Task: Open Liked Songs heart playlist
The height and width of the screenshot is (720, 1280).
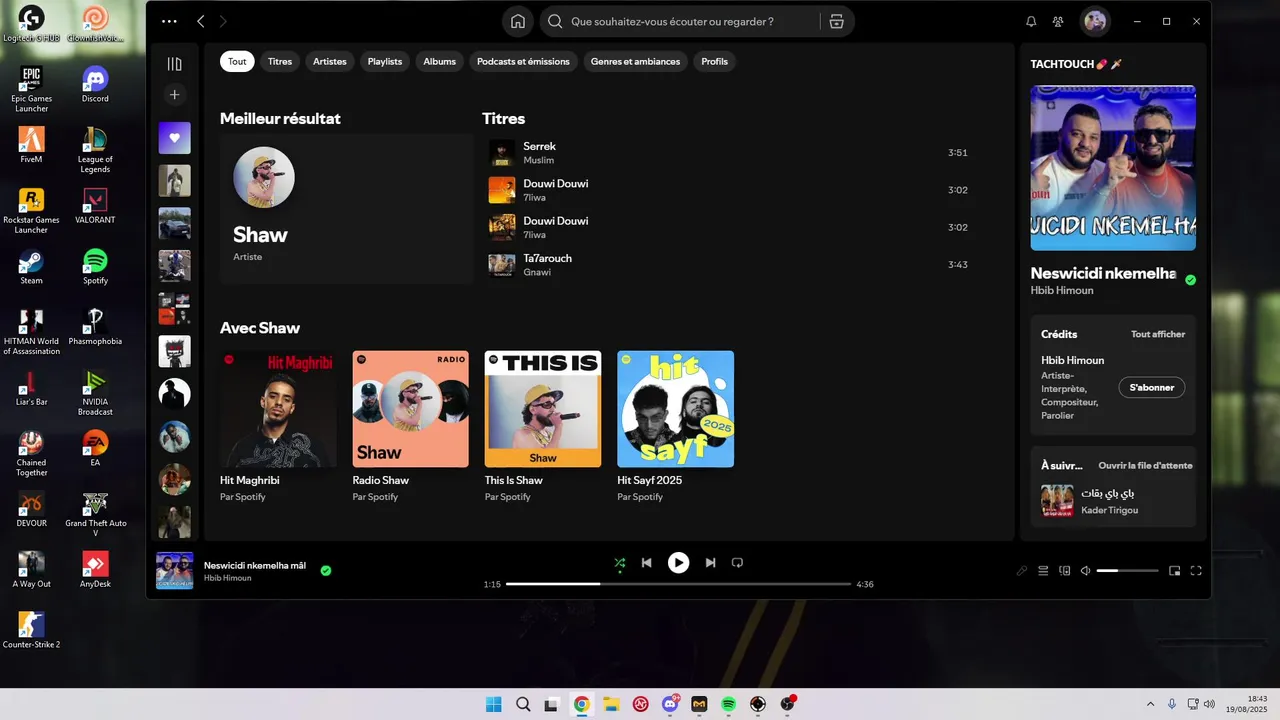Action: point(174,138)
